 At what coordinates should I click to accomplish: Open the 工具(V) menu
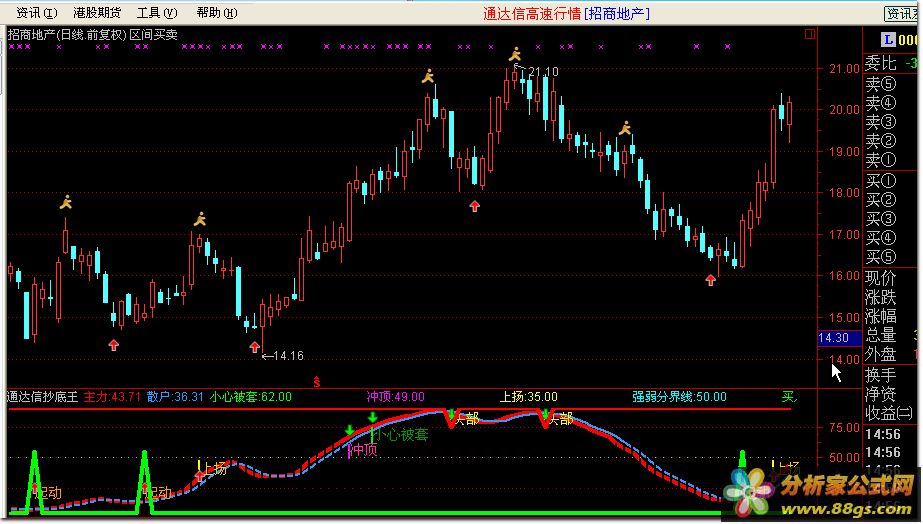pyautogui.click(x=157, y=12)
